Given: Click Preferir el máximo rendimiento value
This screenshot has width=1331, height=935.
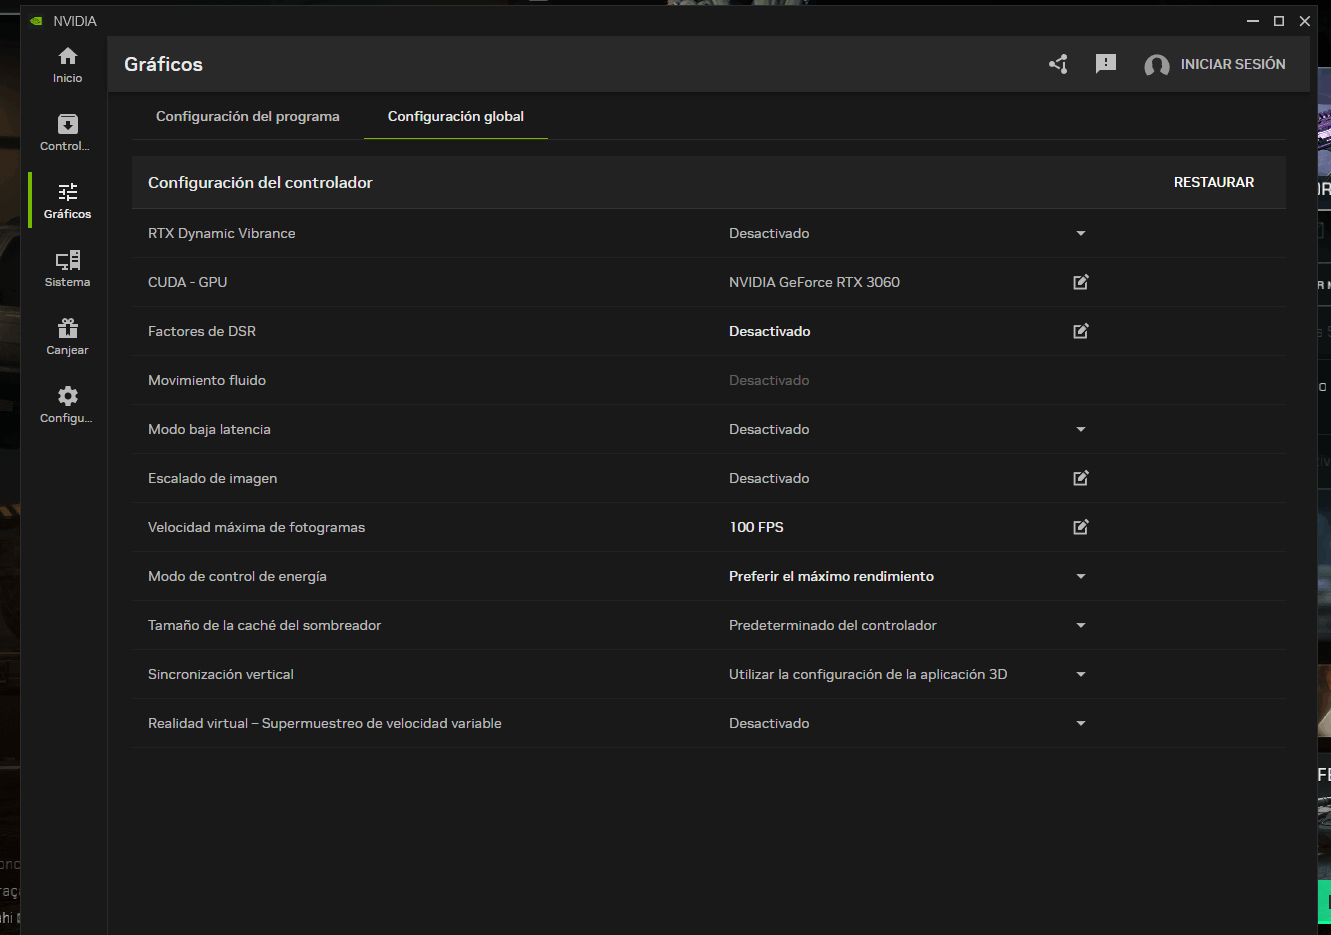Looking at the screenshot, I should (831, 576).
